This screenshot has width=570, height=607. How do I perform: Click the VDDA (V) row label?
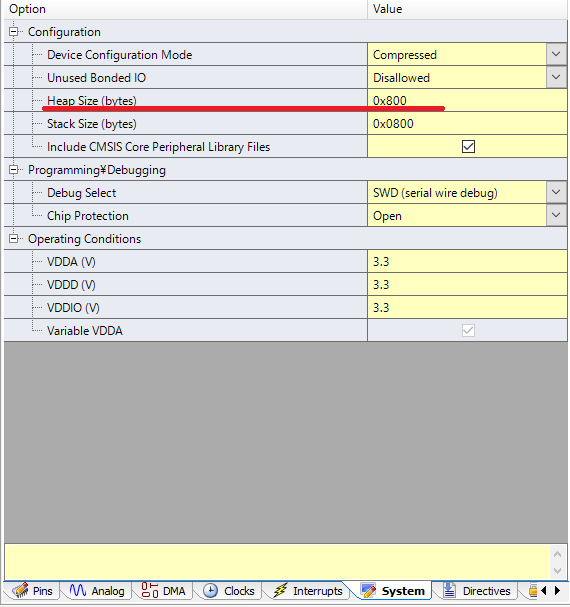pyautogui.click(x=71, y=262)
